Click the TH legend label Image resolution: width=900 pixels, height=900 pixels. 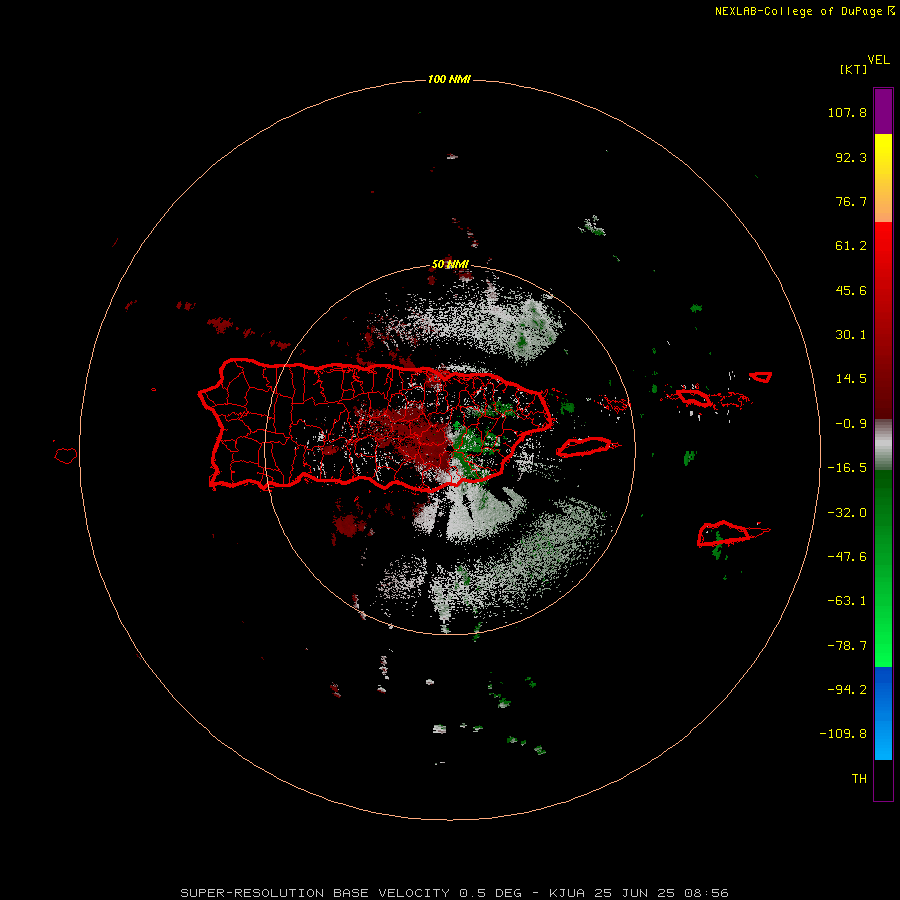coord(859,779)
